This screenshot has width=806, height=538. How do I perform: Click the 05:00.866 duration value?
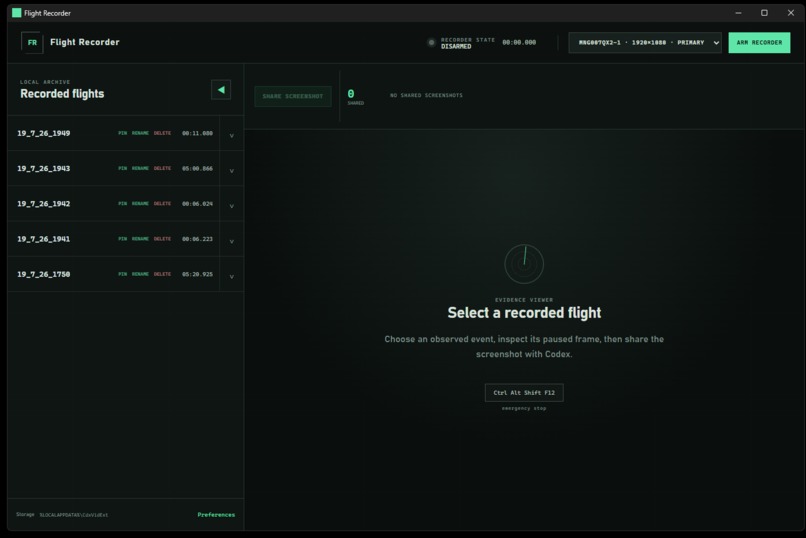click(197, 168)
